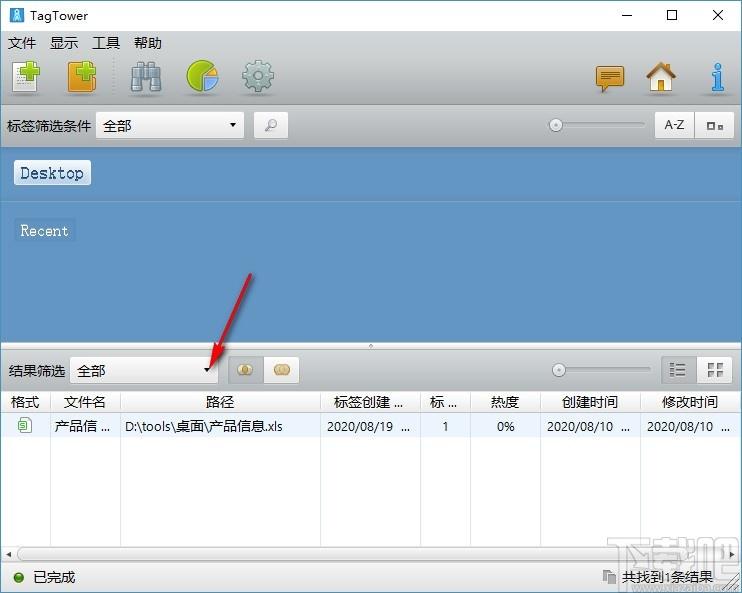
Task: Open the 文件 menu
Action: click(x=22, y=43)
